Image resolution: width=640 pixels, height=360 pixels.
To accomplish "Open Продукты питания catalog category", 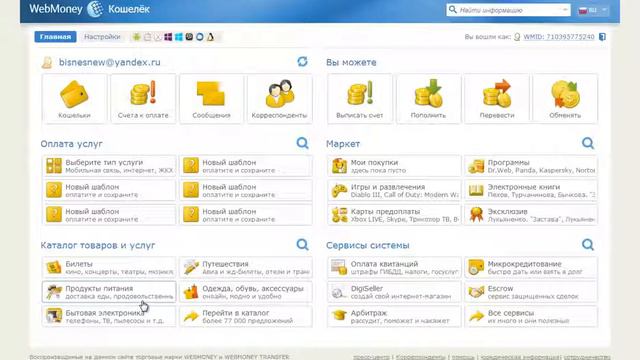I will 109,292.
